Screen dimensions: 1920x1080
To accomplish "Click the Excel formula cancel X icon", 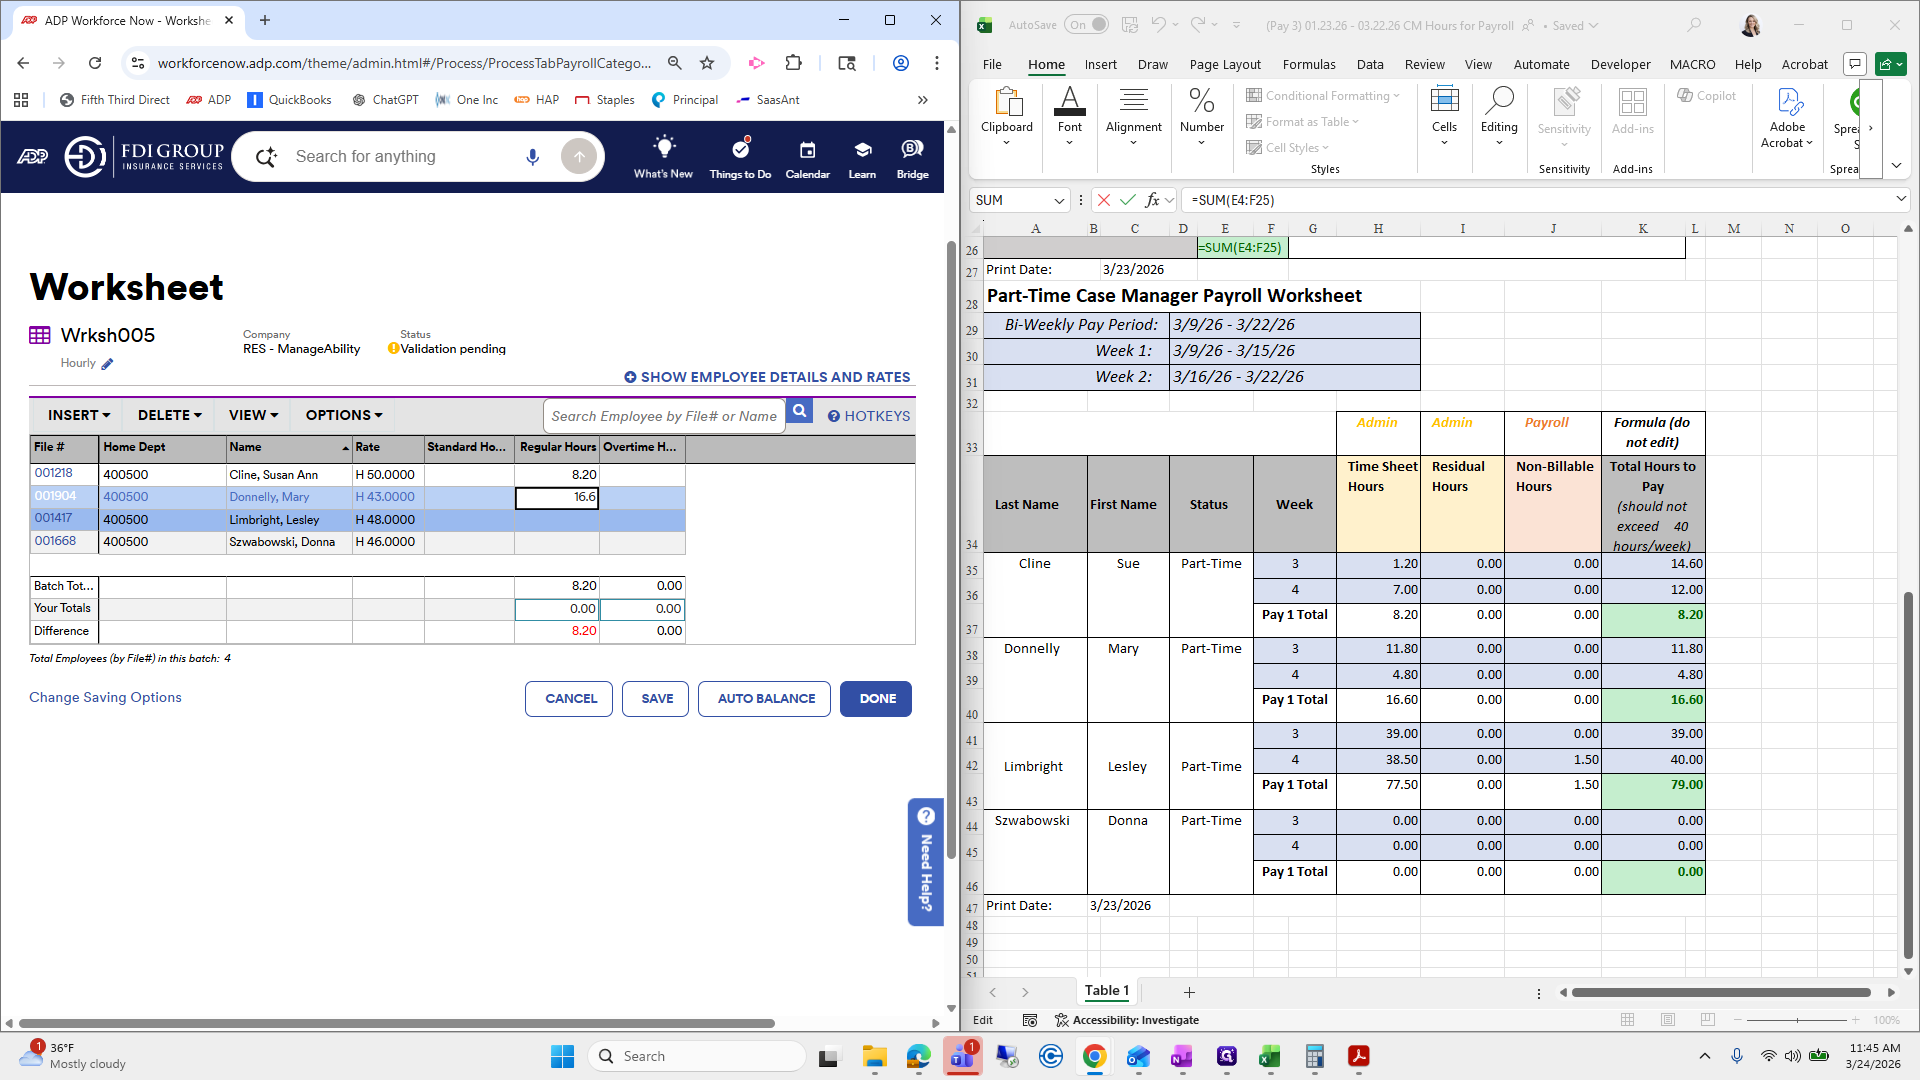I will (1104, 200).
